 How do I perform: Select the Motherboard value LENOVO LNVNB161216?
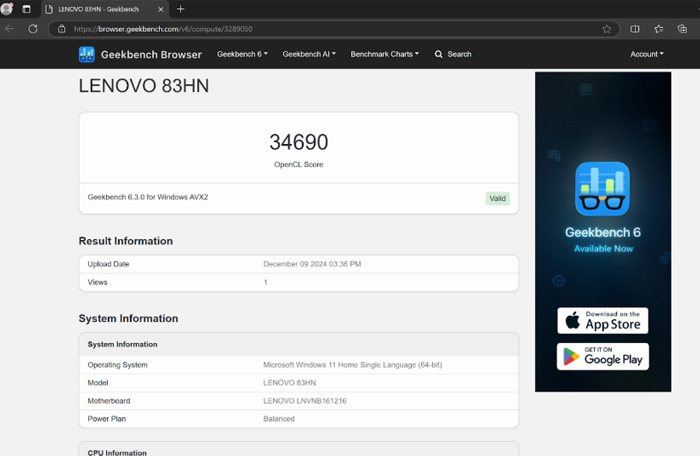(x=305, y=401)
